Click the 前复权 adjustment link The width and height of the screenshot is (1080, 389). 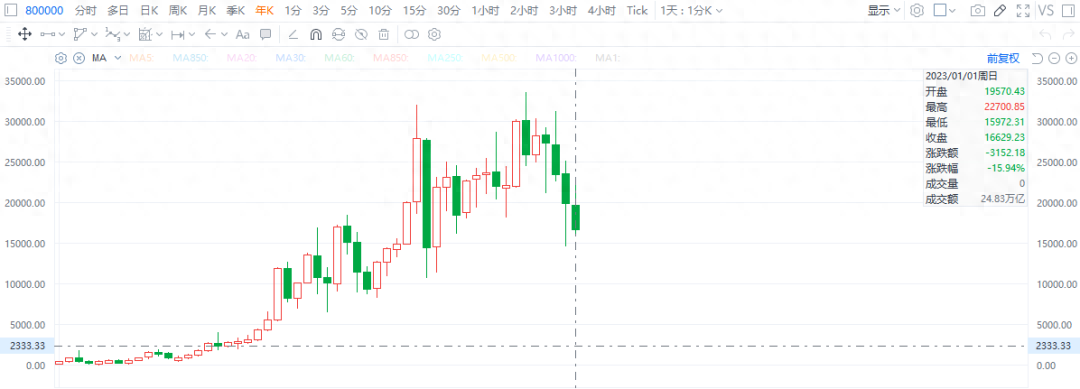click(1003, 59)
